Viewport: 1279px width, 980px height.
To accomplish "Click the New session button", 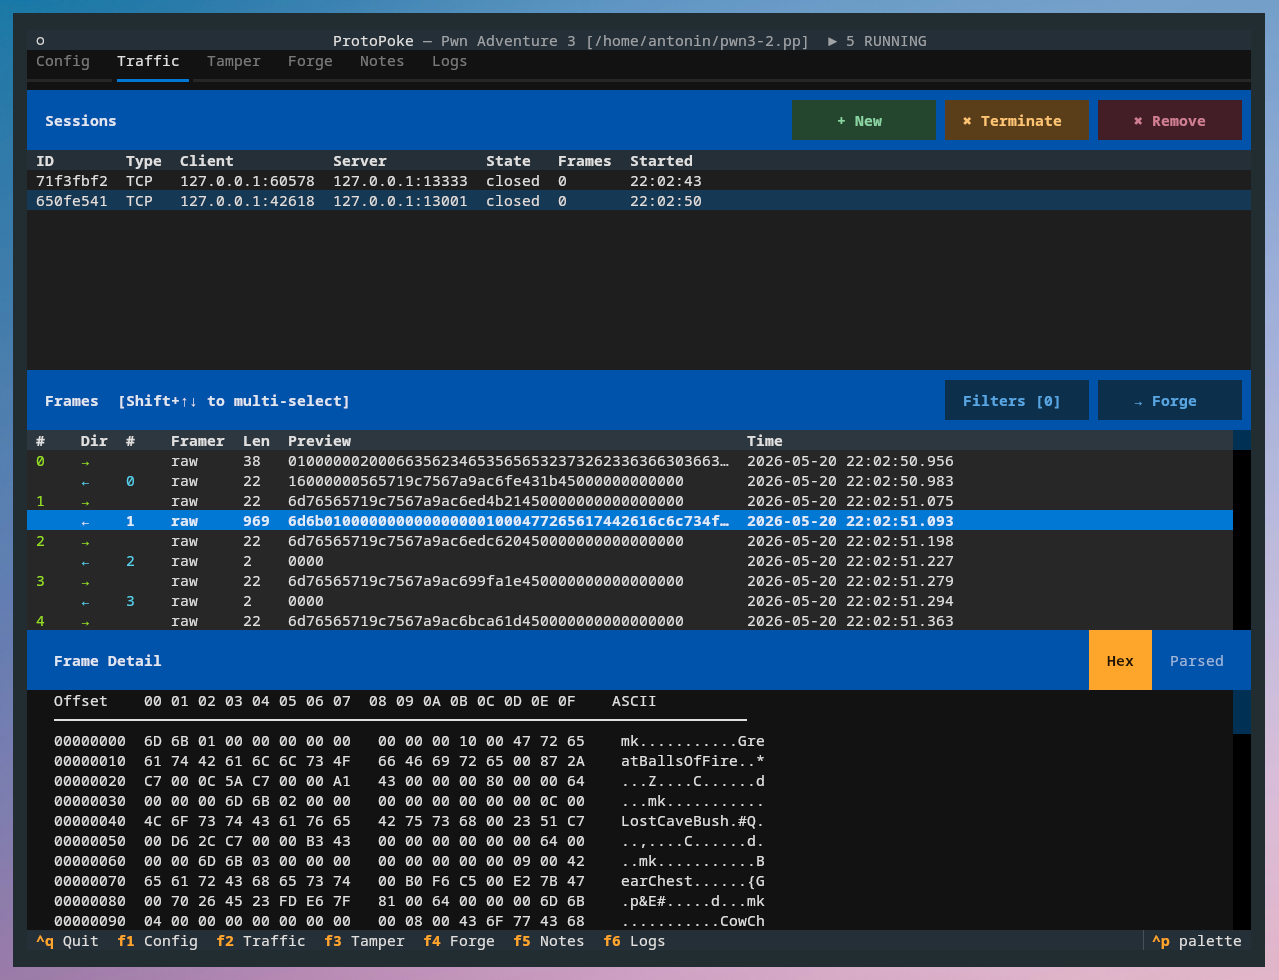I will pyautogui.click(x=864, y=120).
